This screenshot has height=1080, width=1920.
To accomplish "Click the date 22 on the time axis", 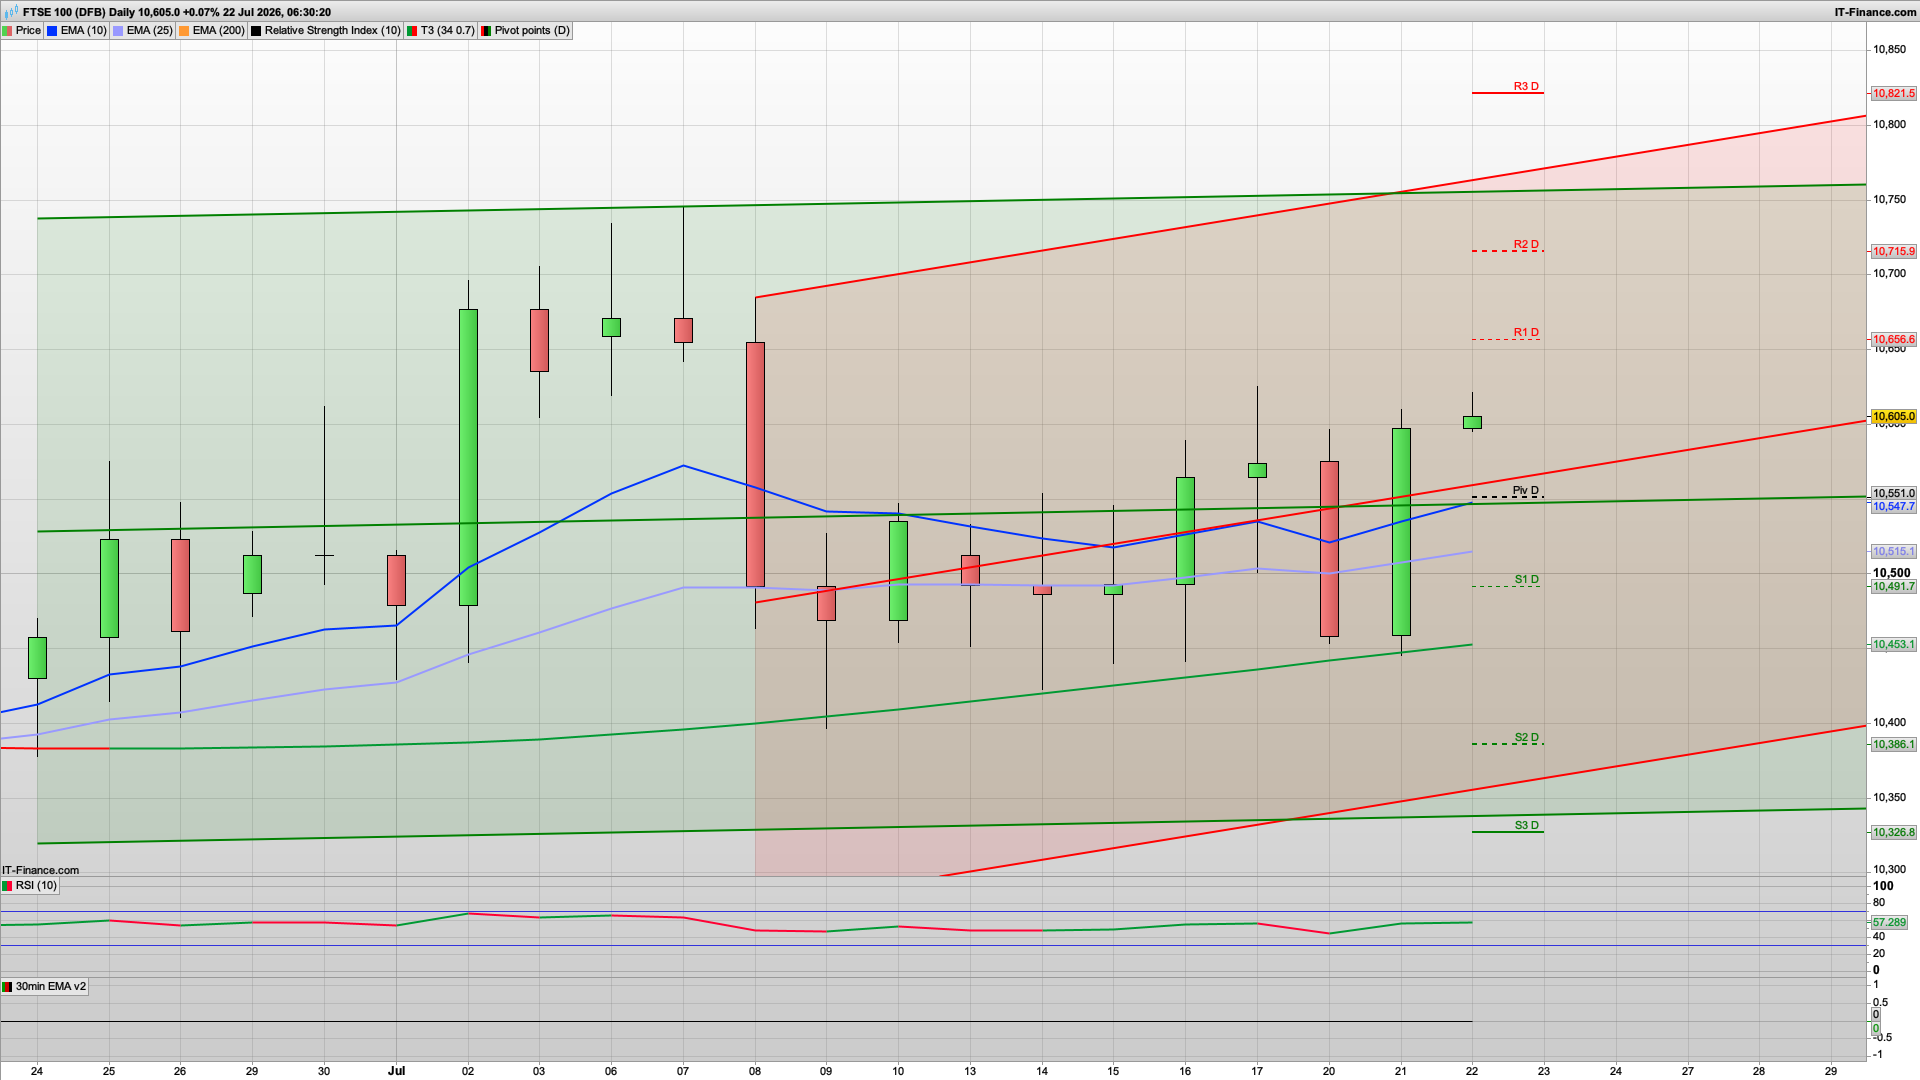I will [1472, 1071].
